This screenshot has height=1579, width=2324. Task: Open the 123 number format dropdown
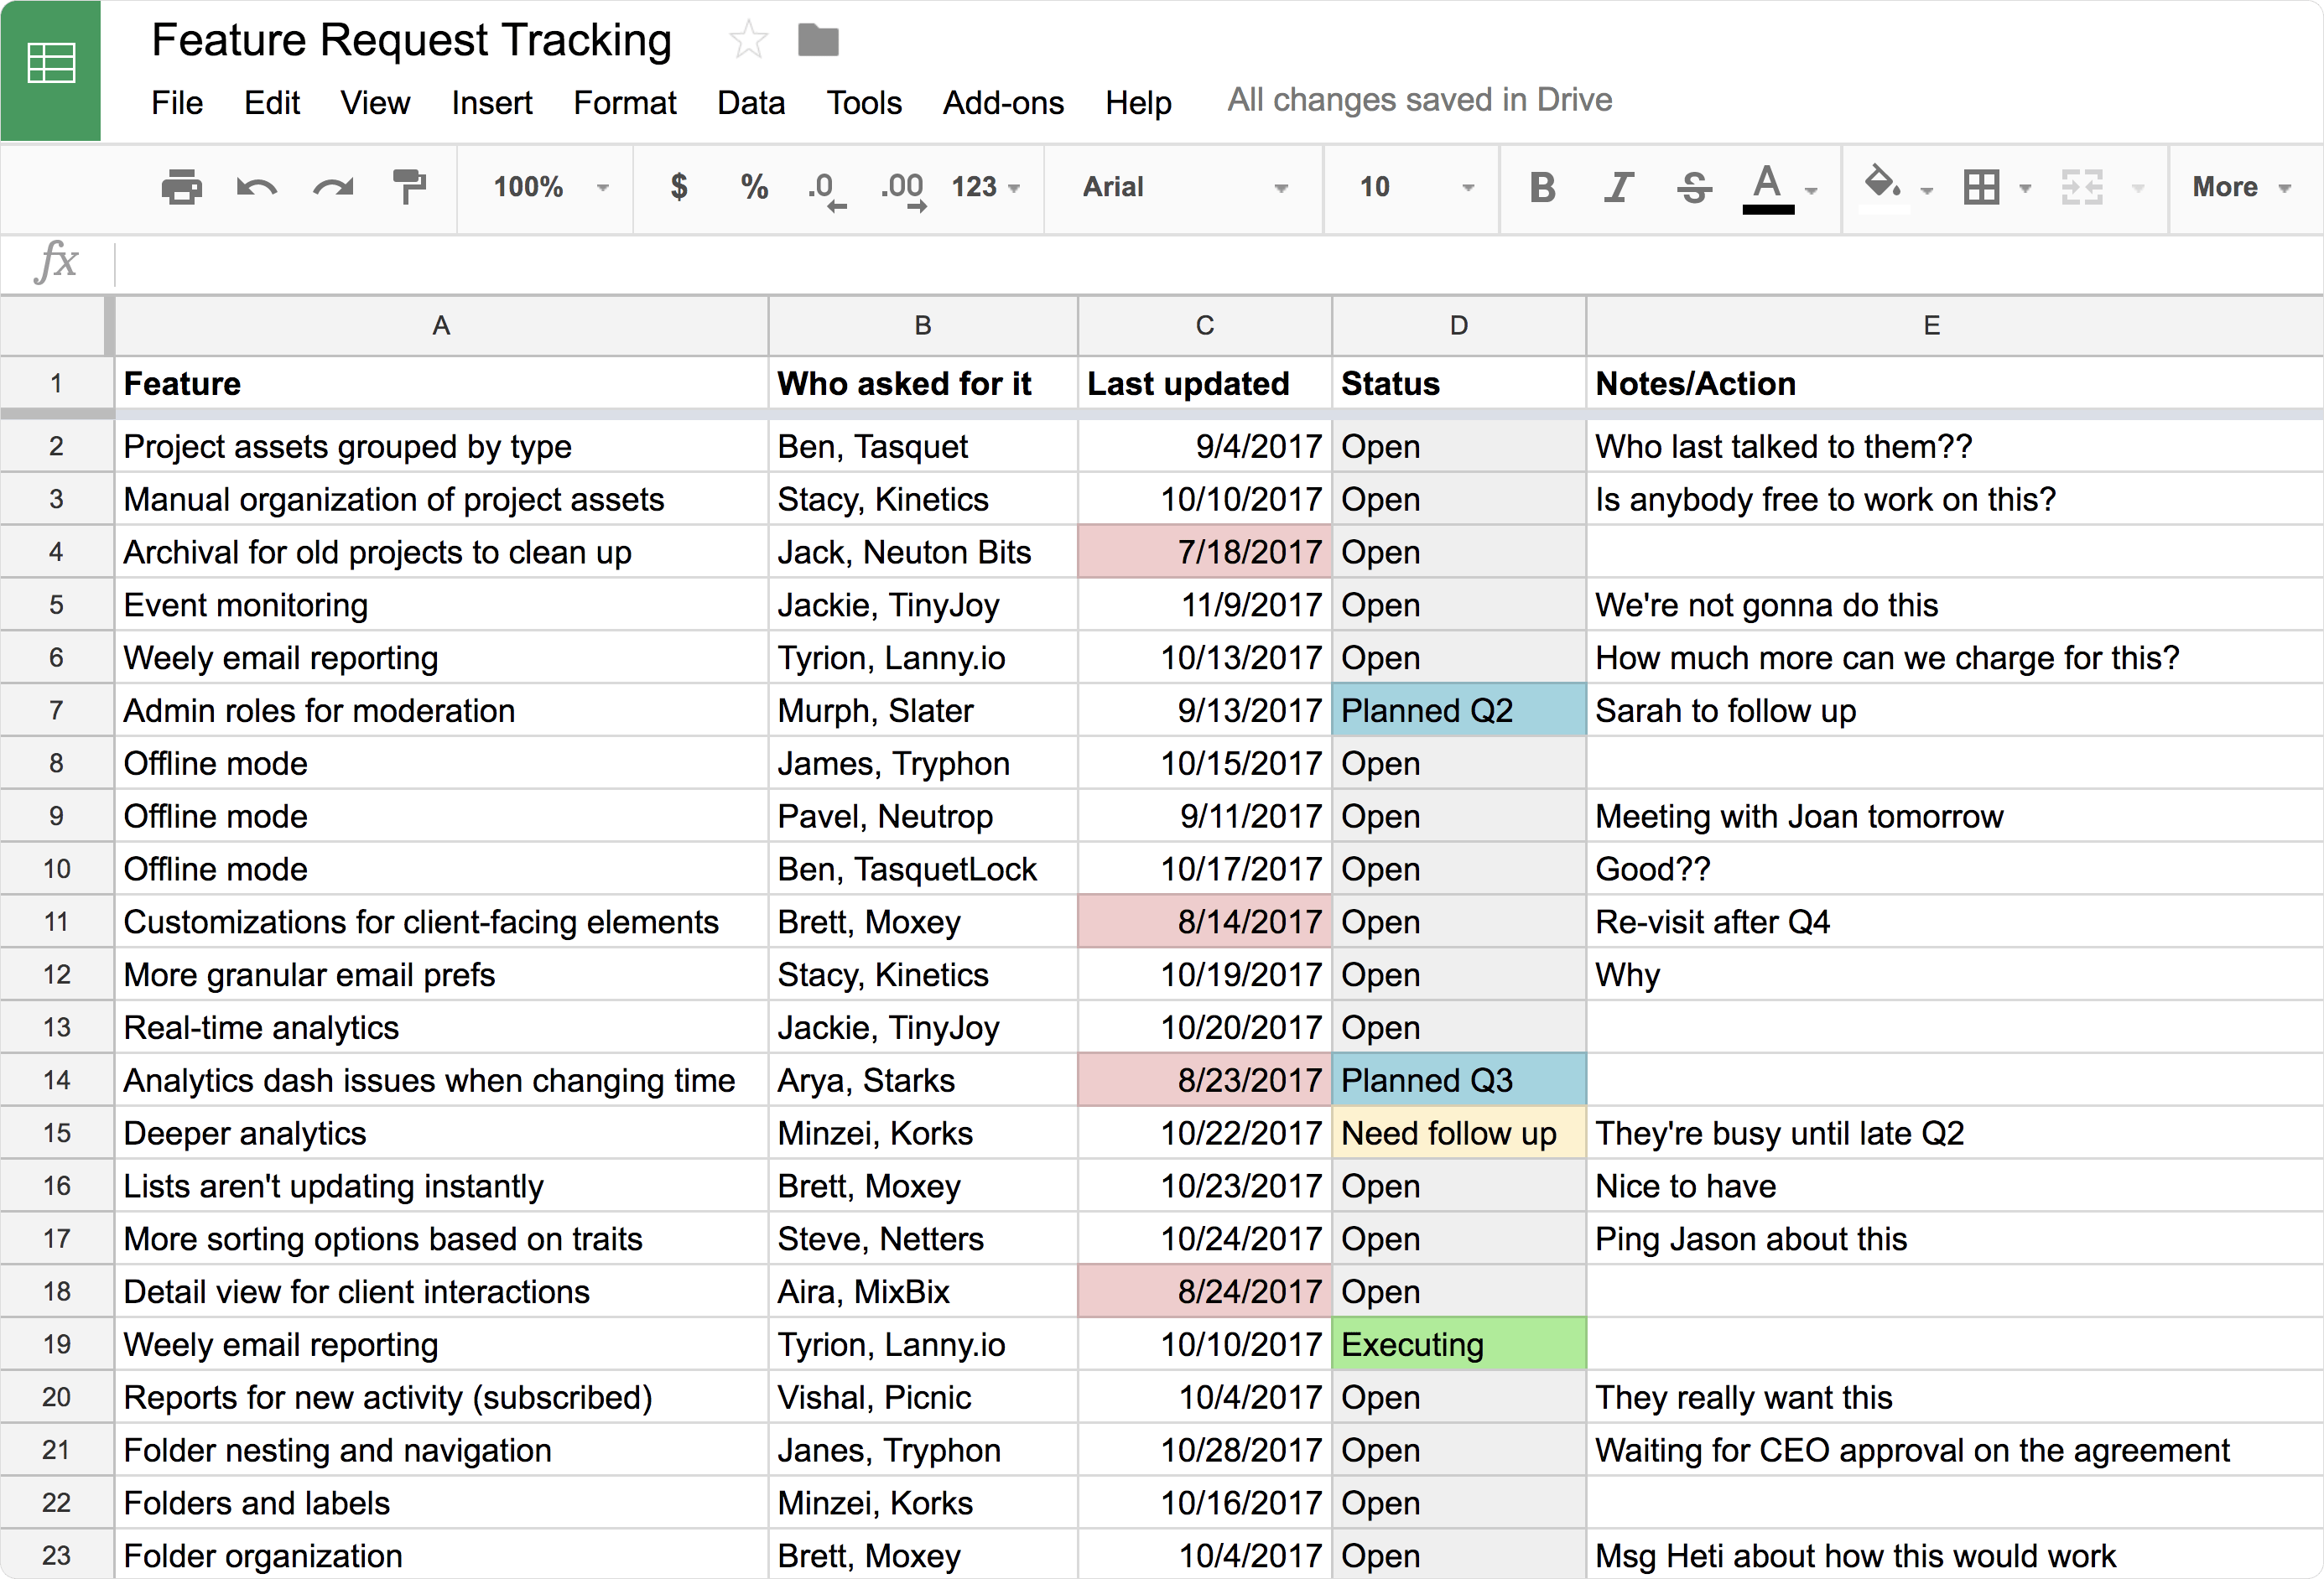point(985,187)
